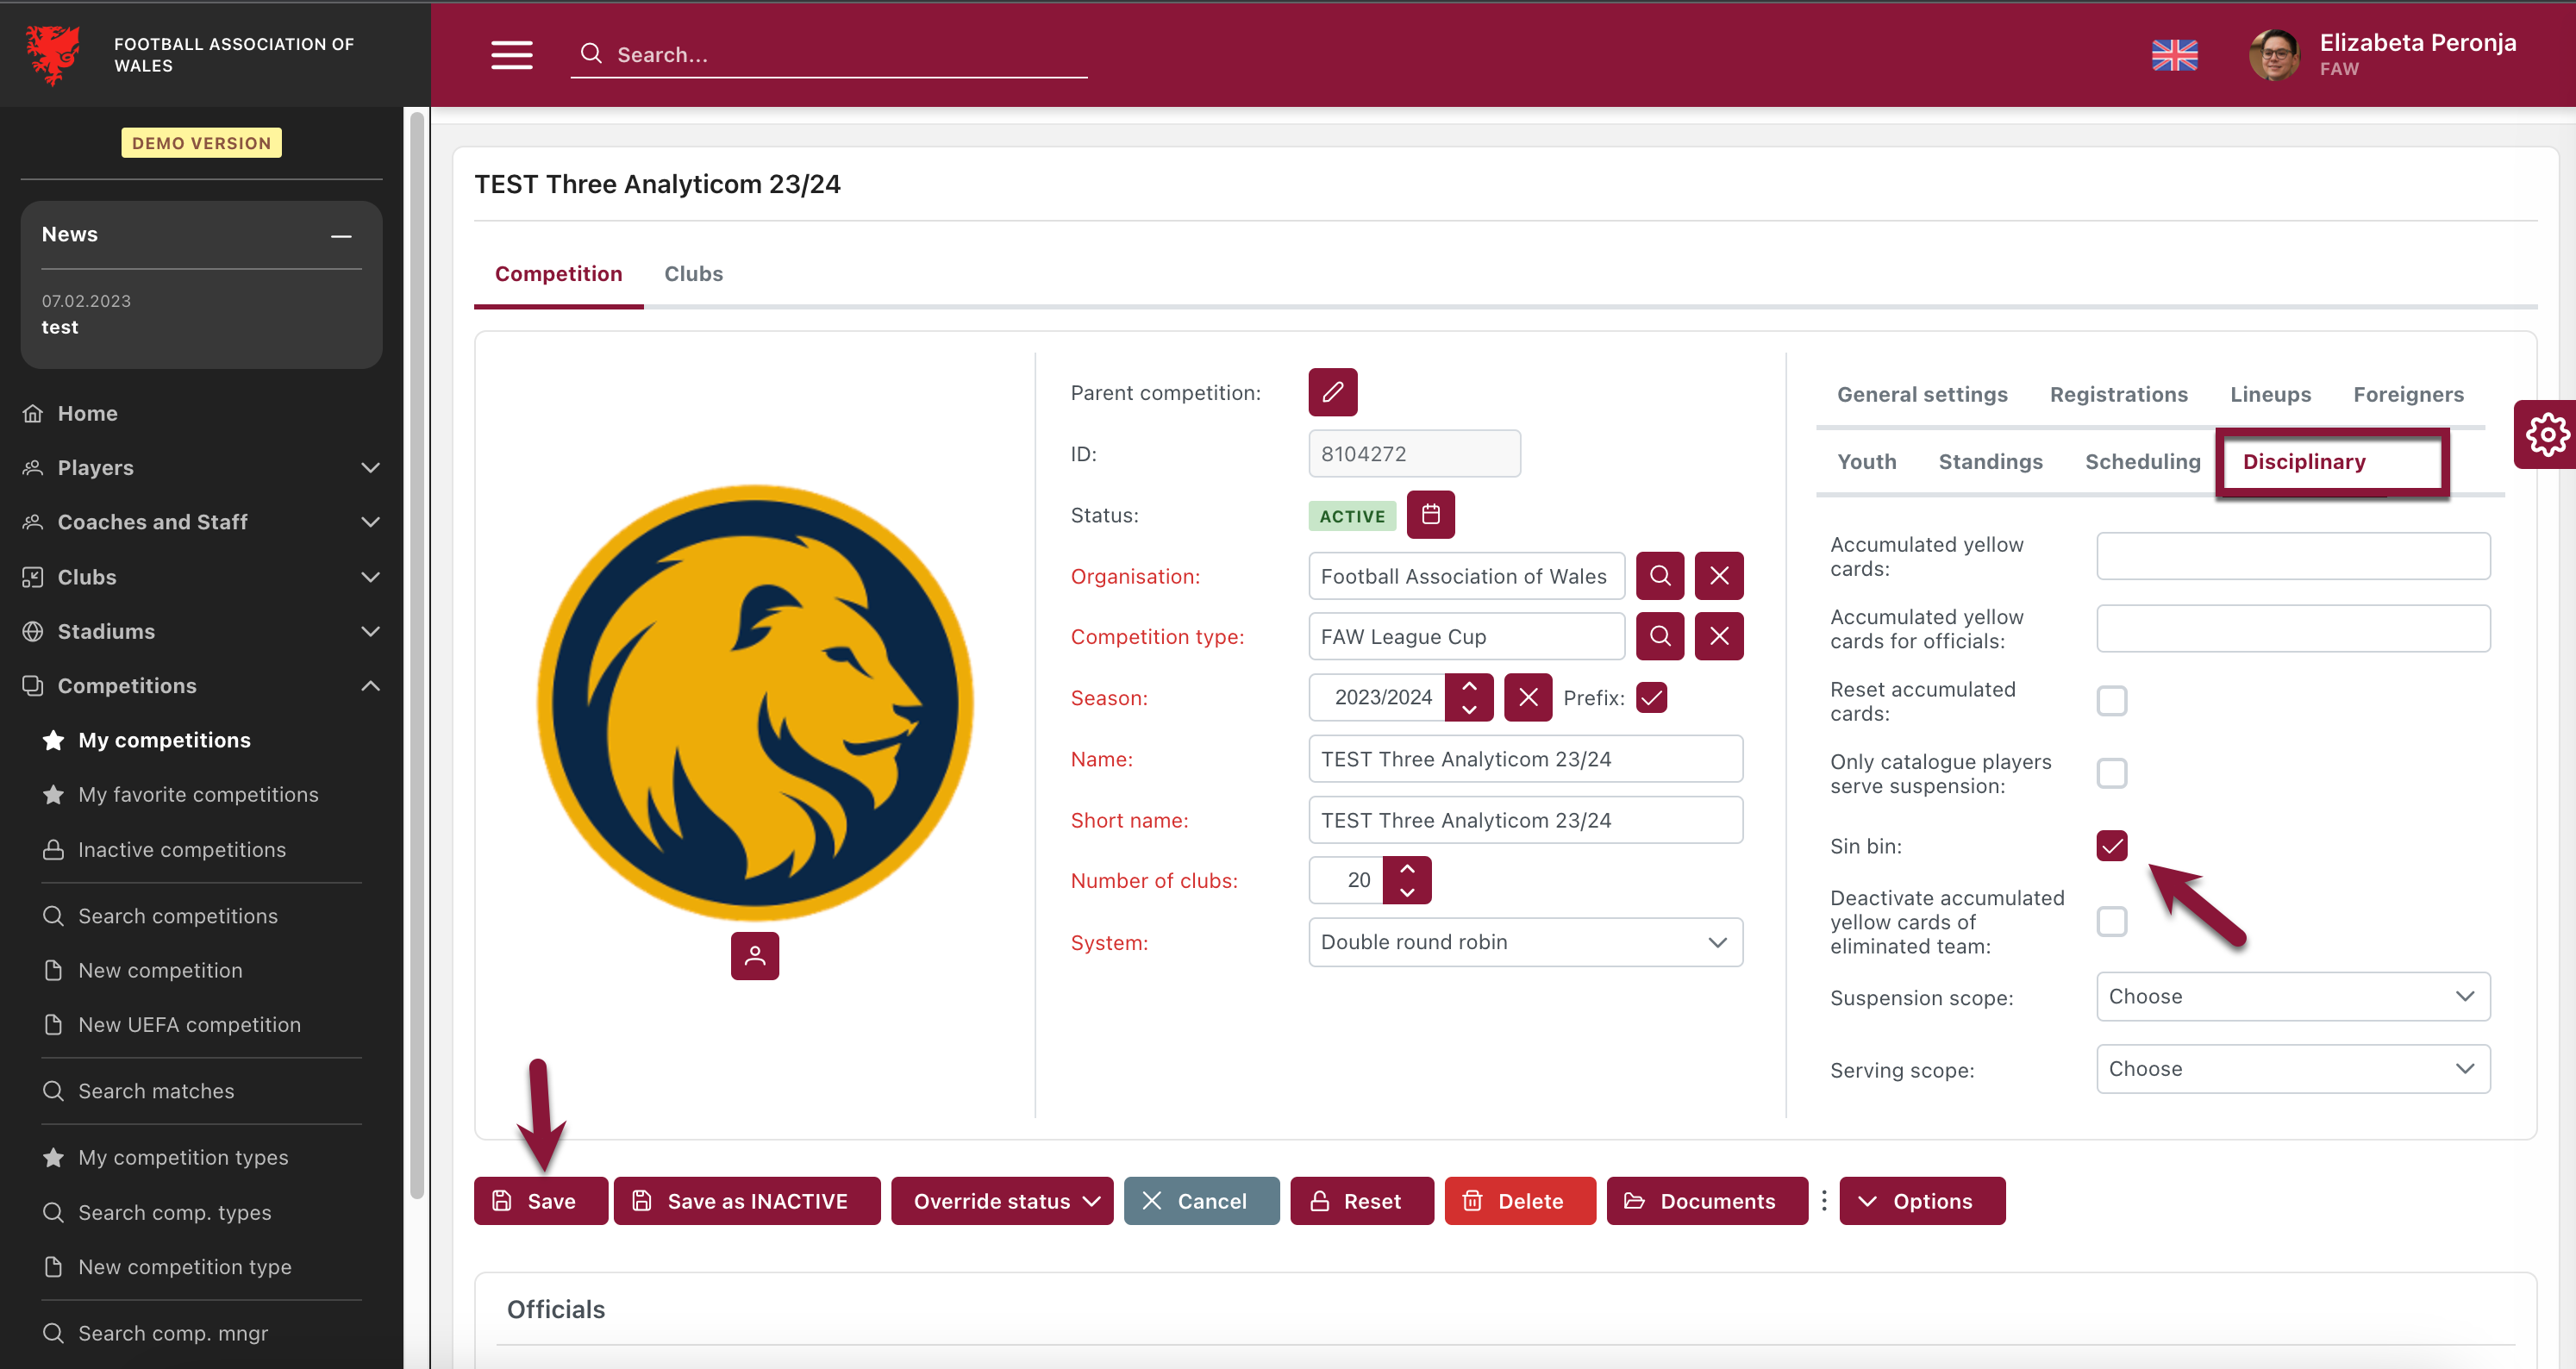Open the status calendar icon
Screen dimensions: 2576x1369
(x=1430, y=515)
